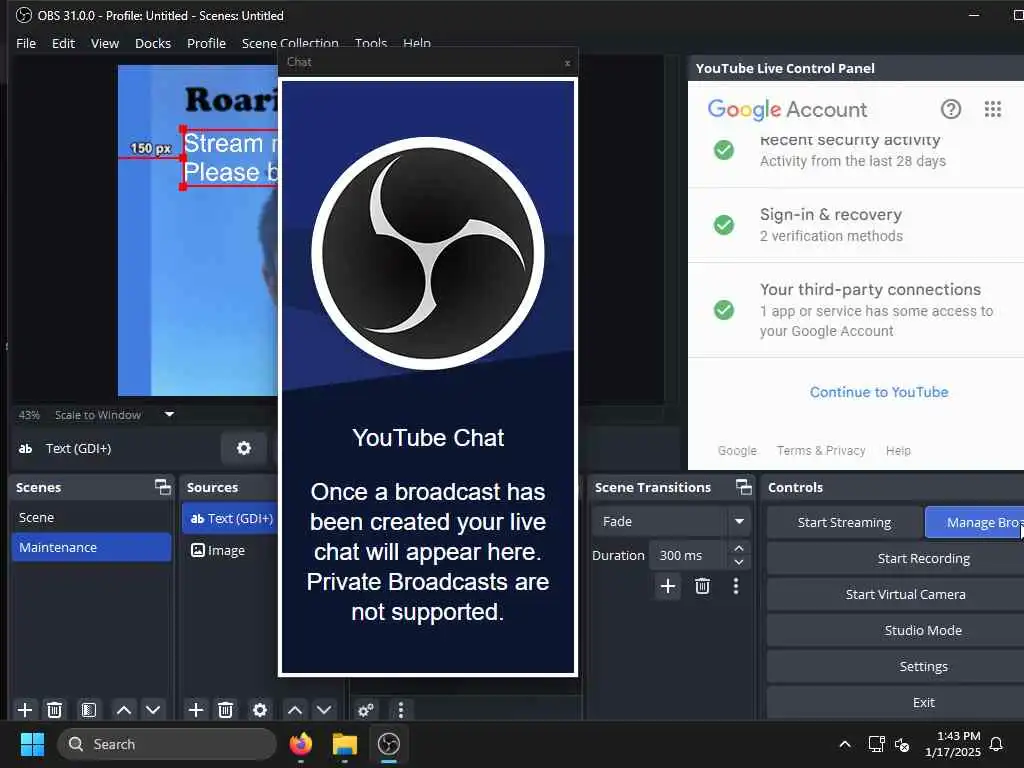Open the notifications bell in system tray
The width and height of the screenshot is (1024, 768).
pyautogui.click(x=996, y=744)
